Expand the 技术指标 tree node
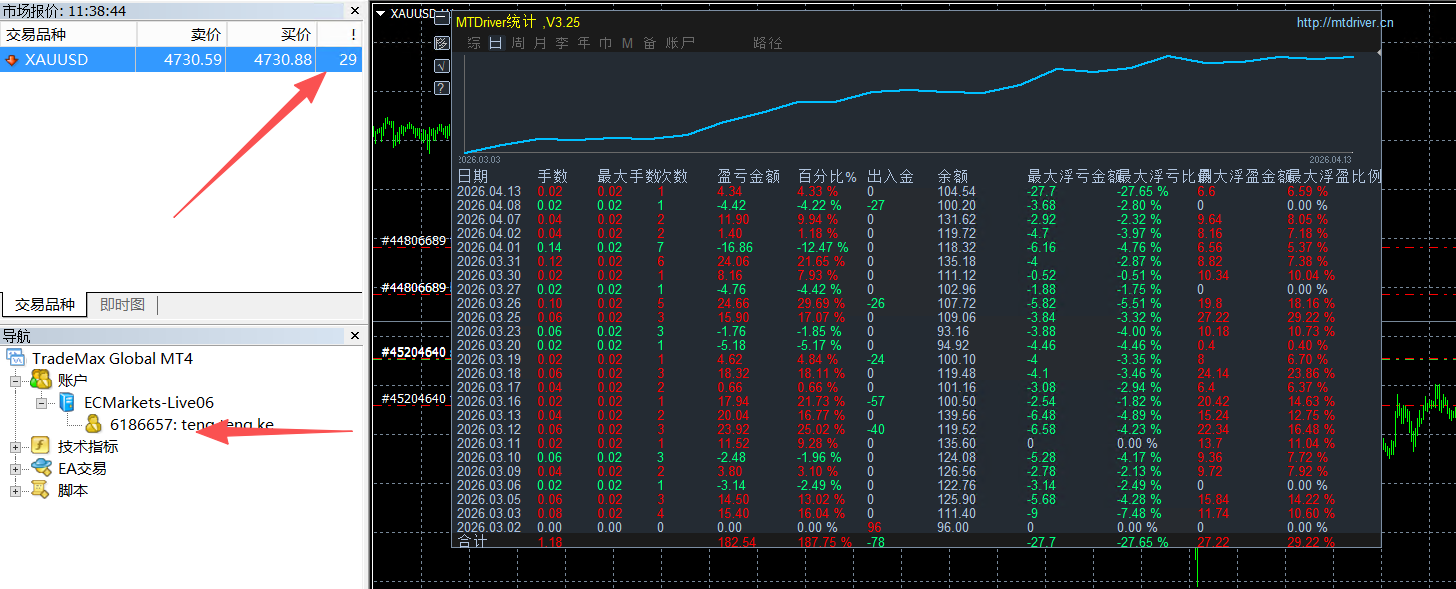The image size is (1456, 589). click(15, 447)
